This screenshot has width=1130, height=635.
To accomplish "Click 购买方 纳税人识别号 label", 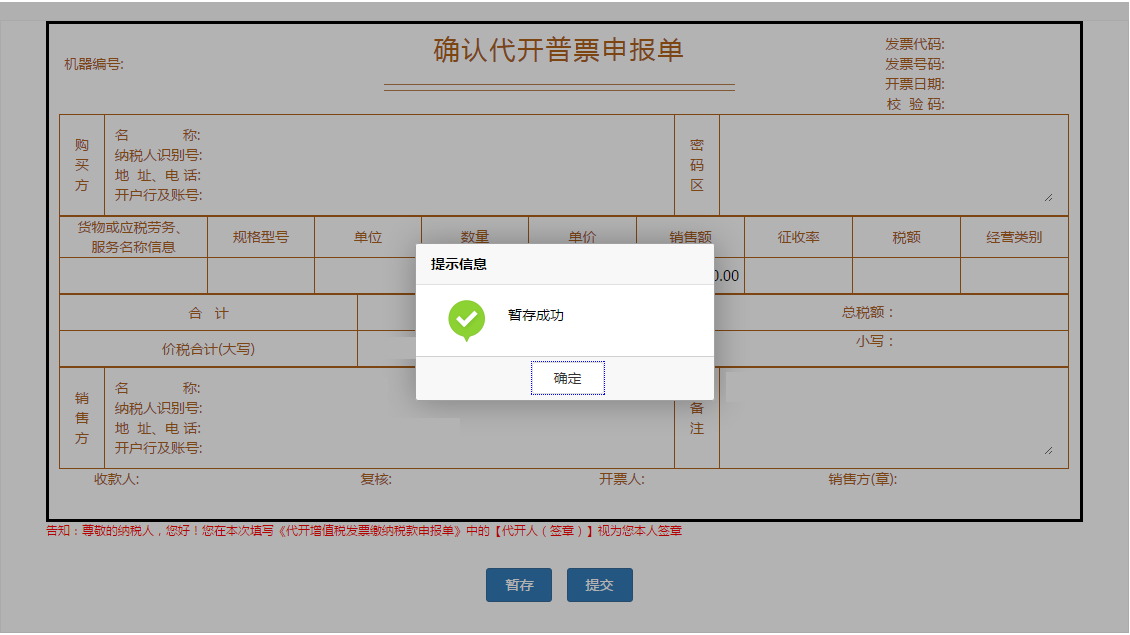I will pos(158,155).
